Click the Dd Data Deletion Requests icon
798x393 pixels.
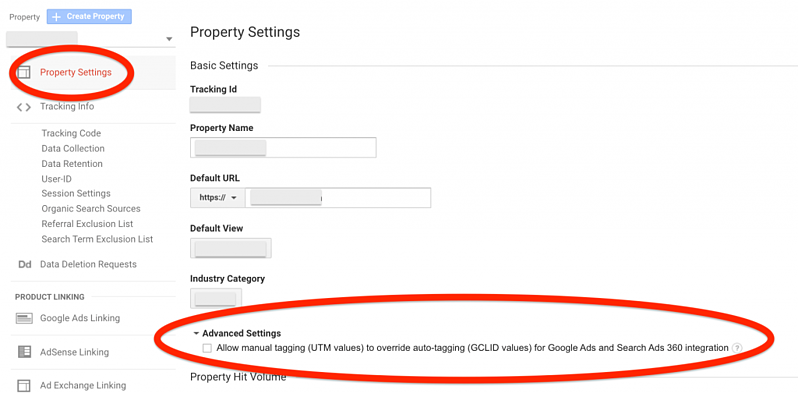[24, 264]
